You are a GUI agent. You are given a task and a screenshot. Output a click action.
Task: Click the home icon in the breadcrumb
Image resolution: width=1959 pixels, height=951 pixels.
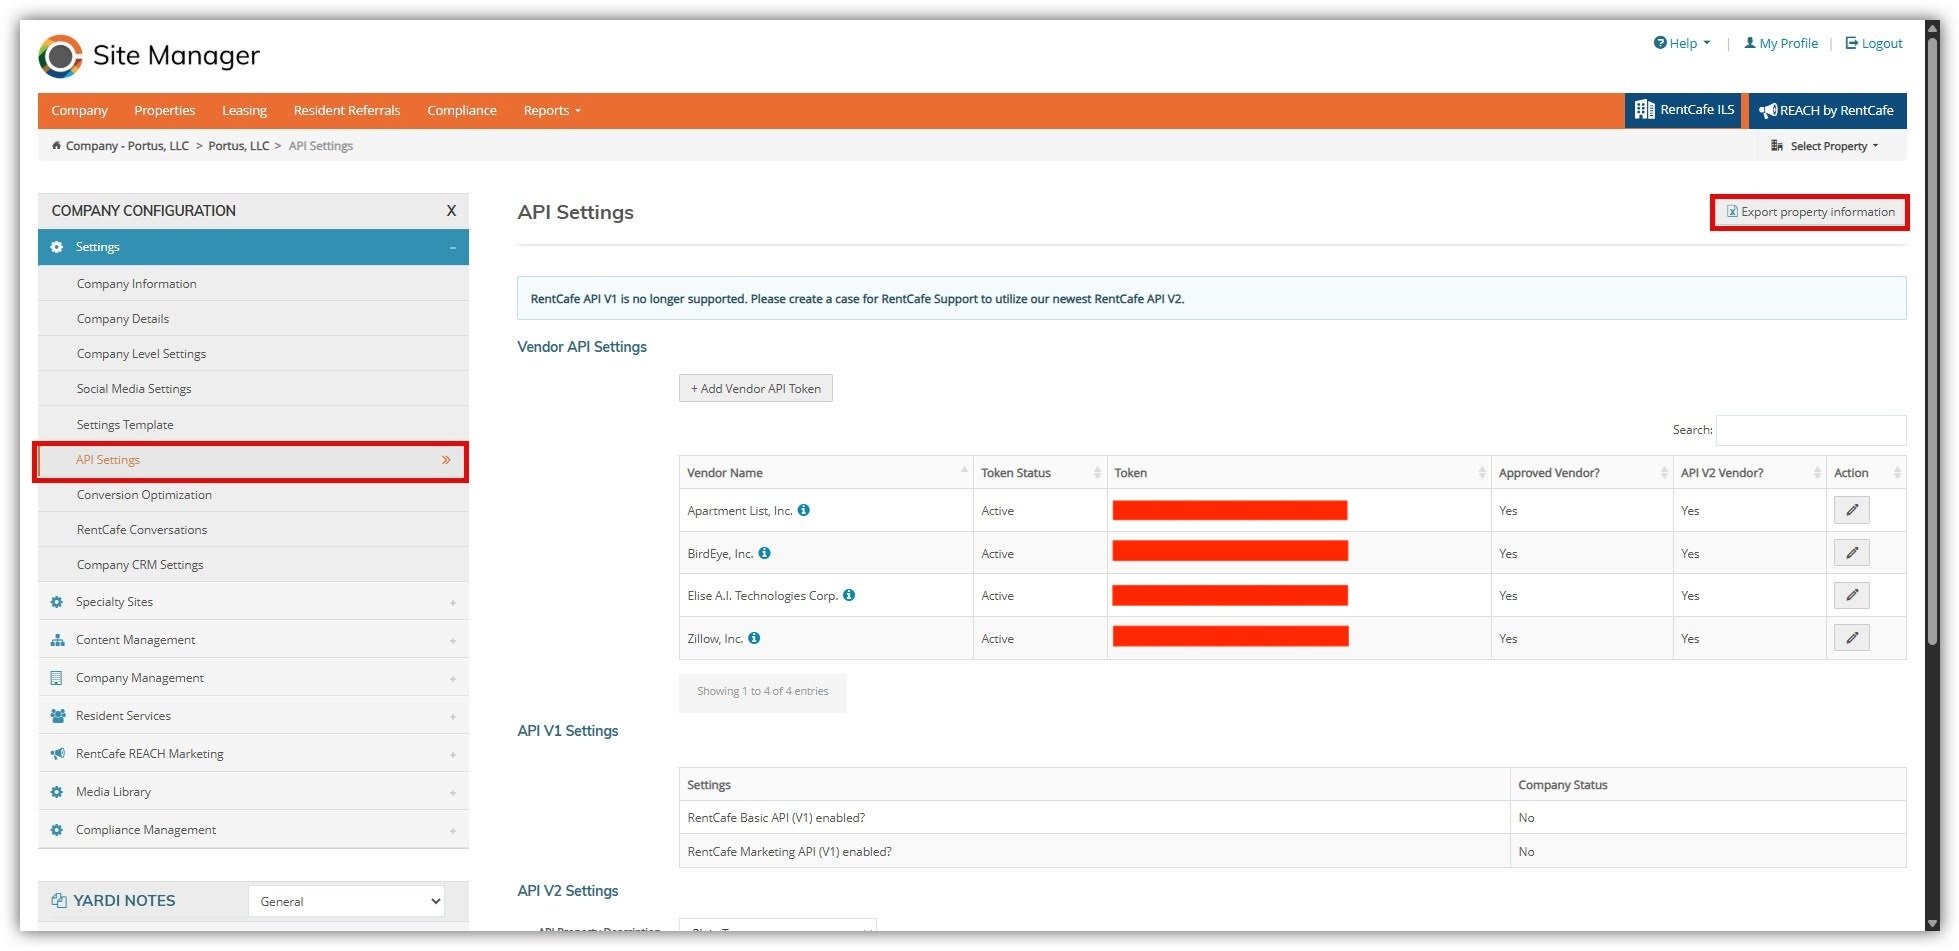[56, 146]
